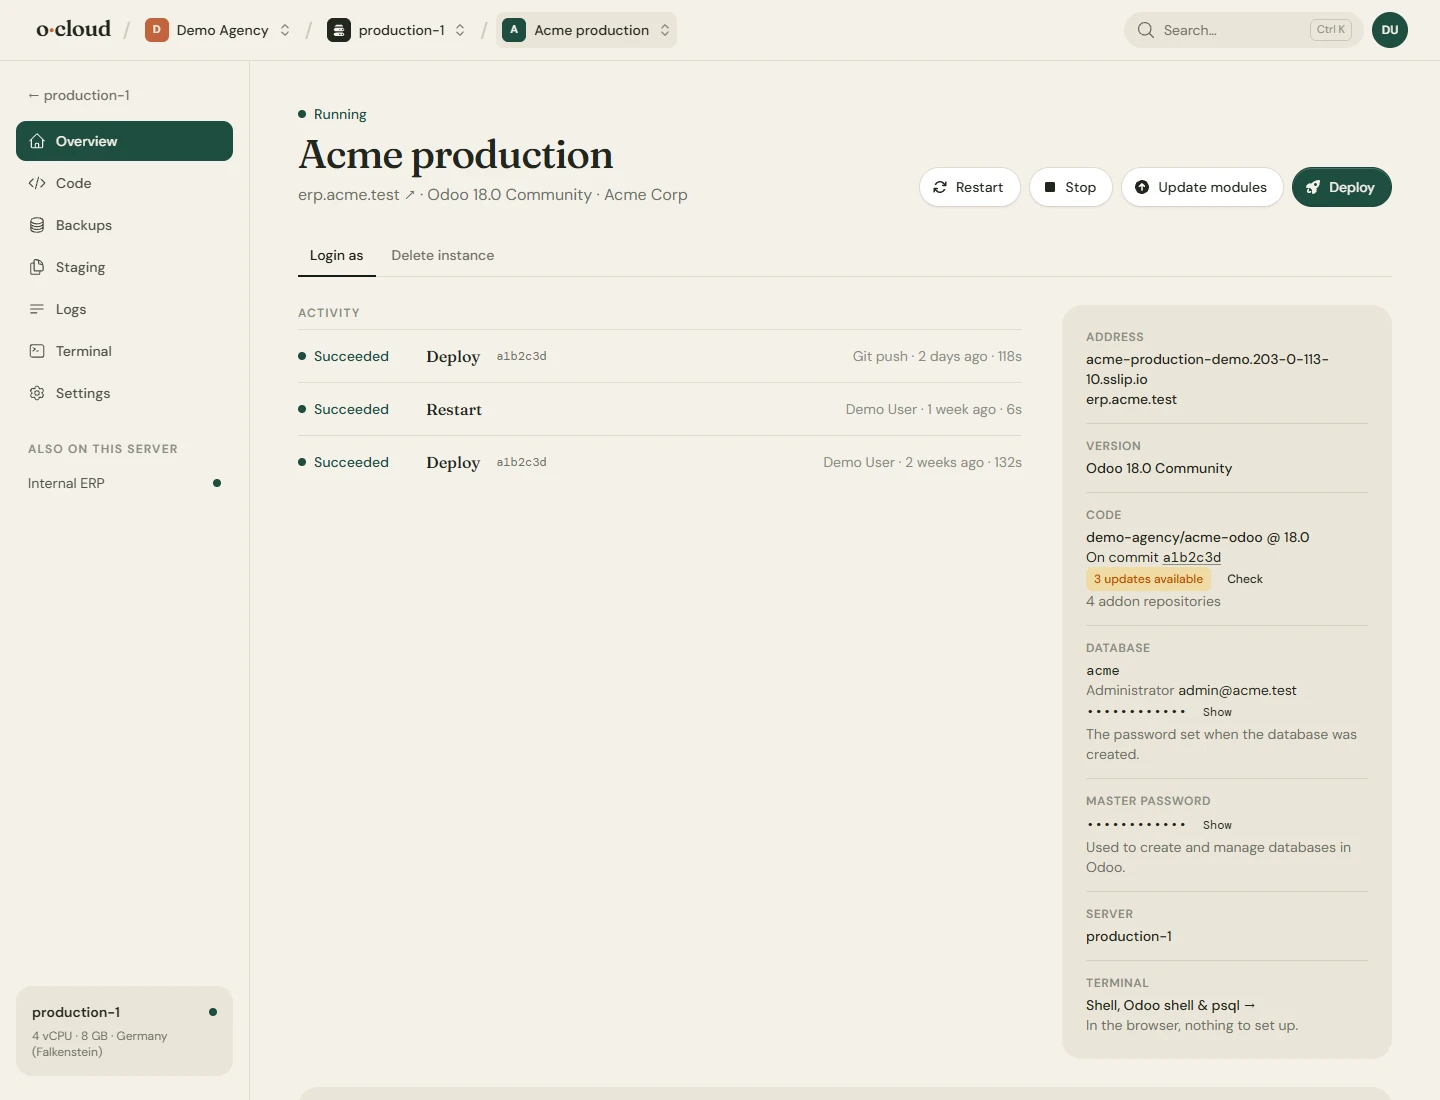Open Terminal from the sidebar
This screenshot has width=1440, height=1100.
[x=124, y=351]
